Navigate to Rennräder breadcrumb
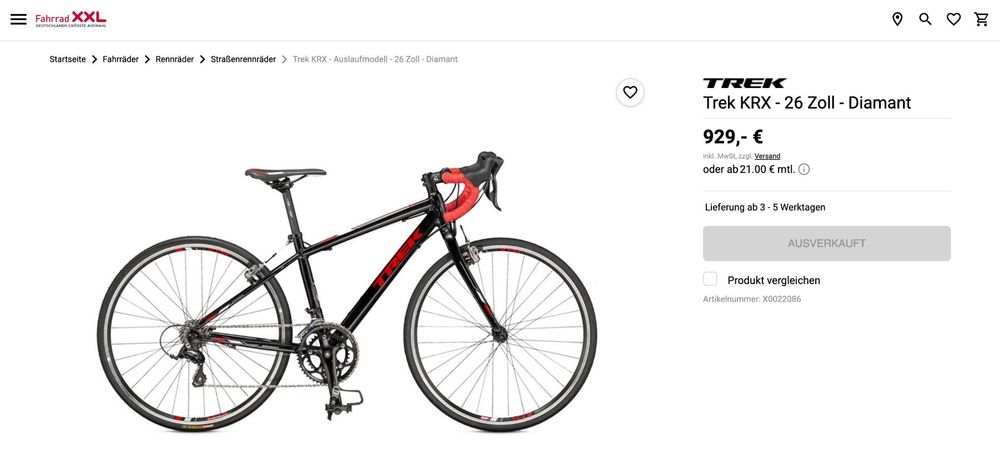1000x454 pixels. tap(175, 59)
